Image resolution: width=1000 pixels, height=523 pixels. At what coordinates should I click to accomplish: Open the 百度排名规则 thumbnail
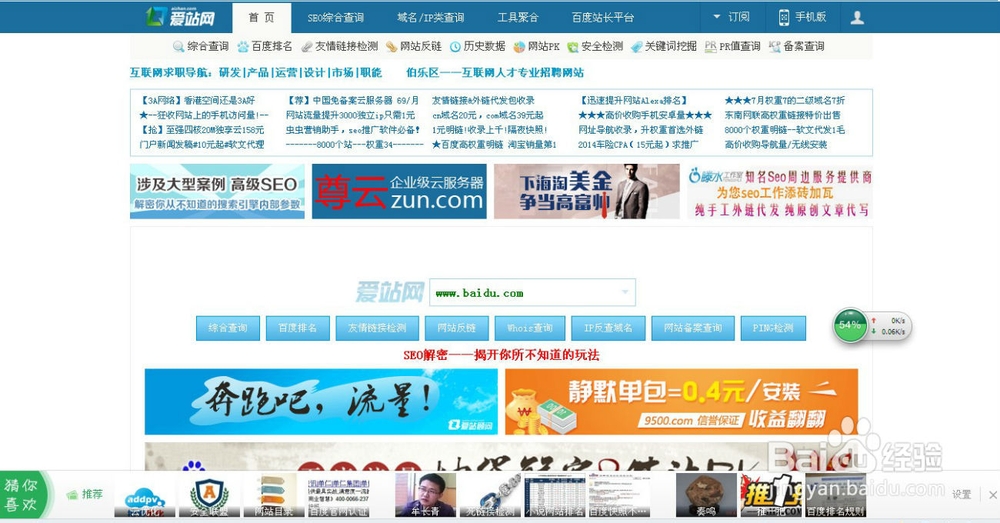pos(835,495)
